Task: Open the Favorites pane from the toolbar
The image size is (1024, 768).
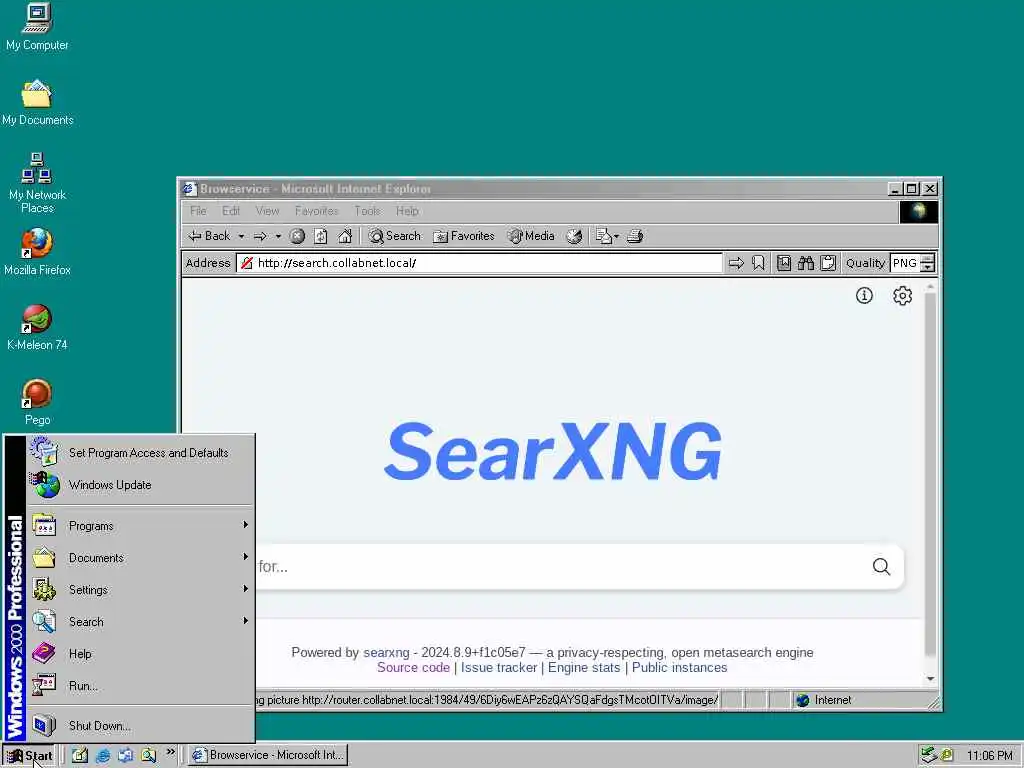Action: coord(464,236)
